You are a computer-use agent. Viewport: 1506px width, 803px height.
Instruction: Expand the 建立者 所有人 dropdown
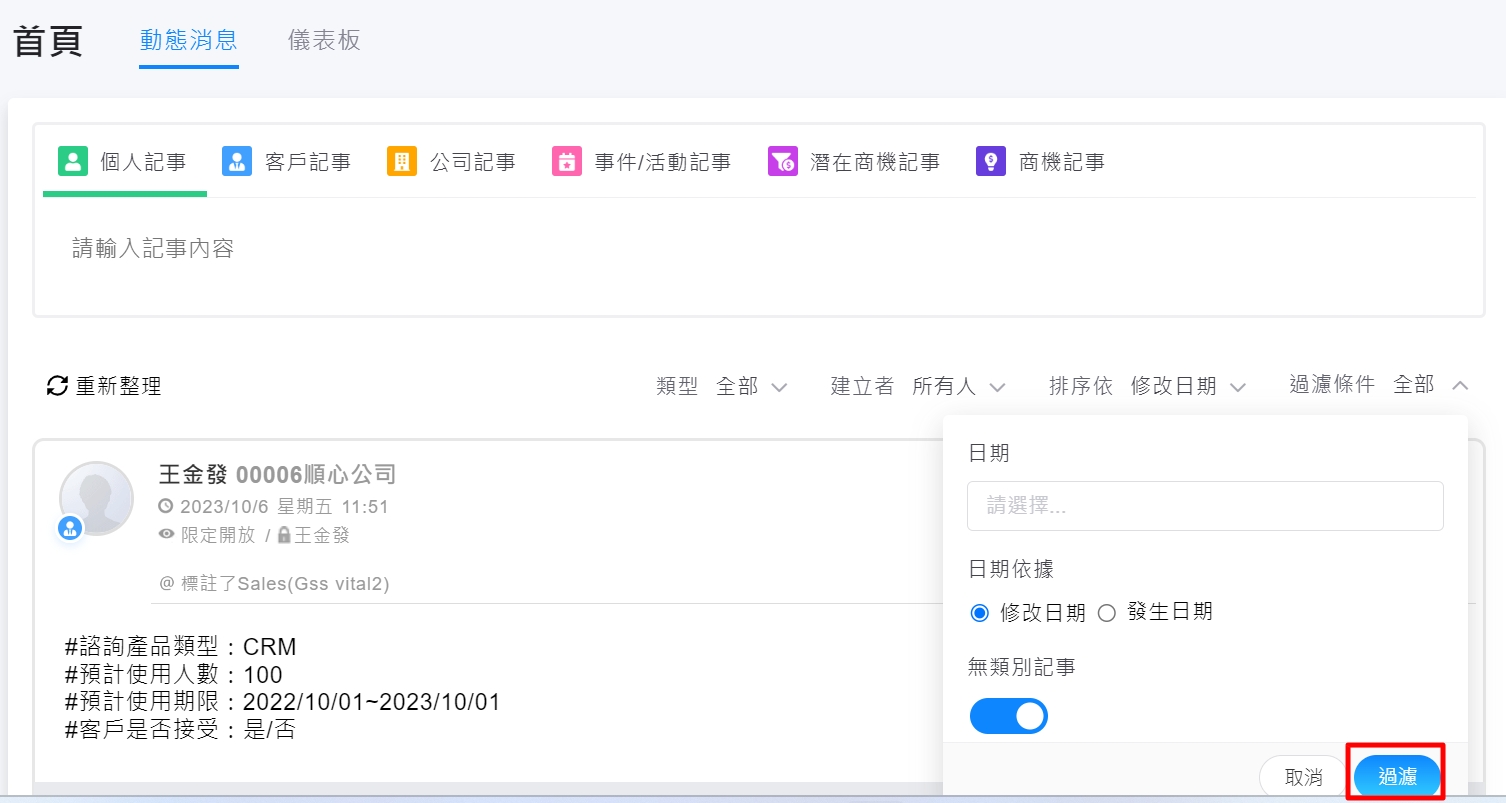point(957,386)
